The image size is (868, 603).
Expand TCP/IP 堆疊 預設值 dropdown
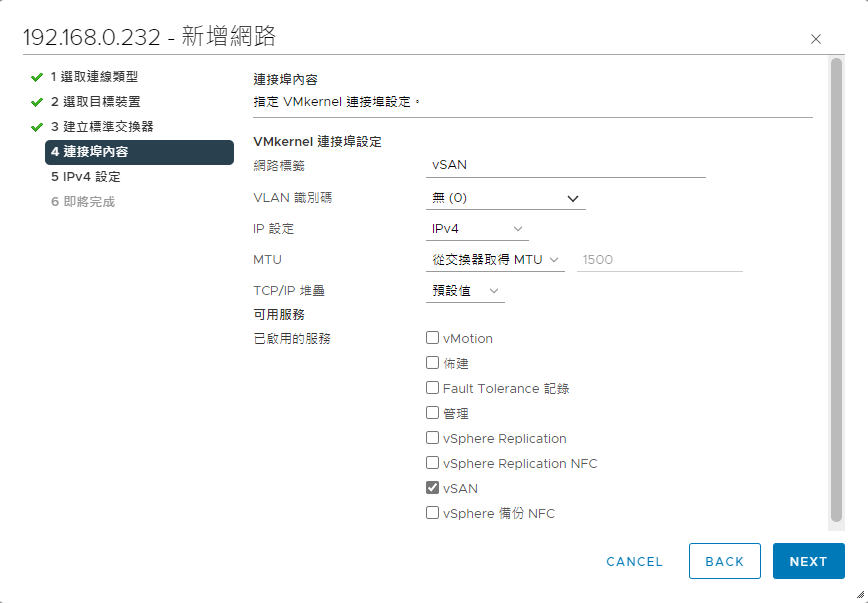[465, 291]
